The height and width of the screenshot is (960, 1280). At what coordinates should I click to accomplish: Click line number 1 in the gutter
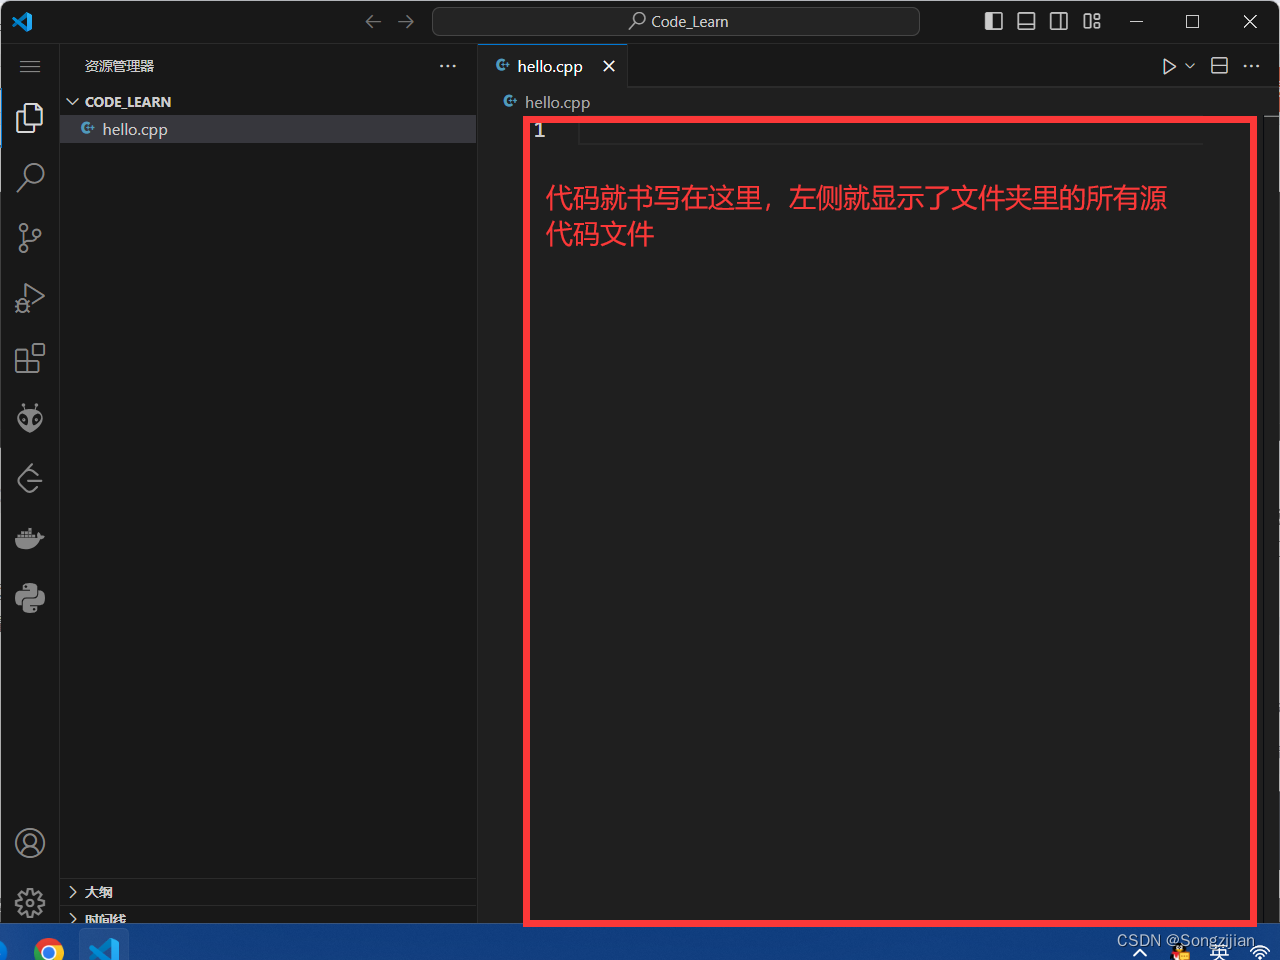[539, 130]
